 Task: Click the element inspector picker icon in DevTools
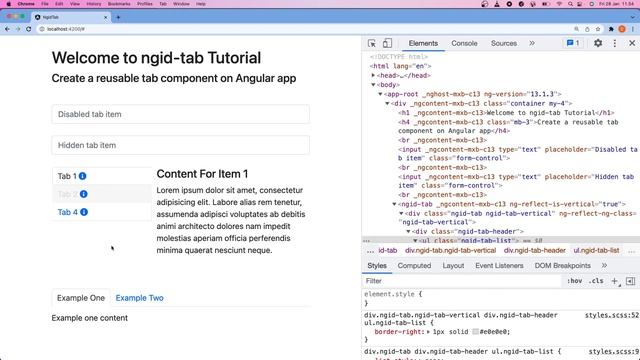[371, 43]
